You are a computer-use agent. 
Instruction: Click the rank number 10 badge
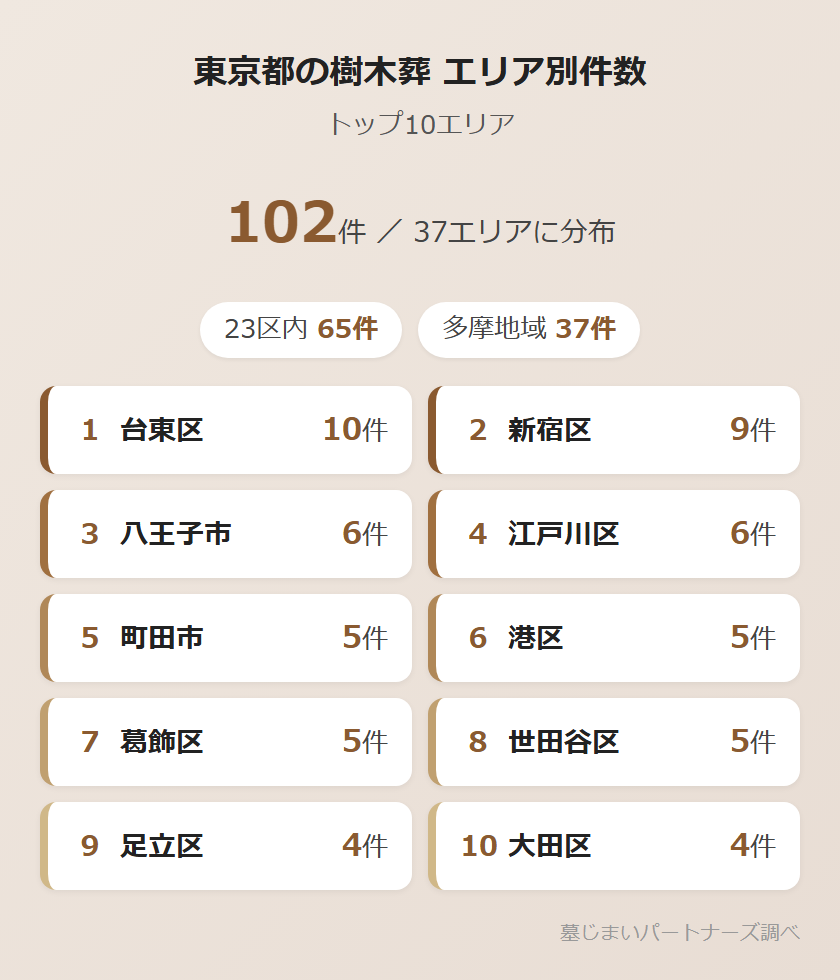[479, 846]
